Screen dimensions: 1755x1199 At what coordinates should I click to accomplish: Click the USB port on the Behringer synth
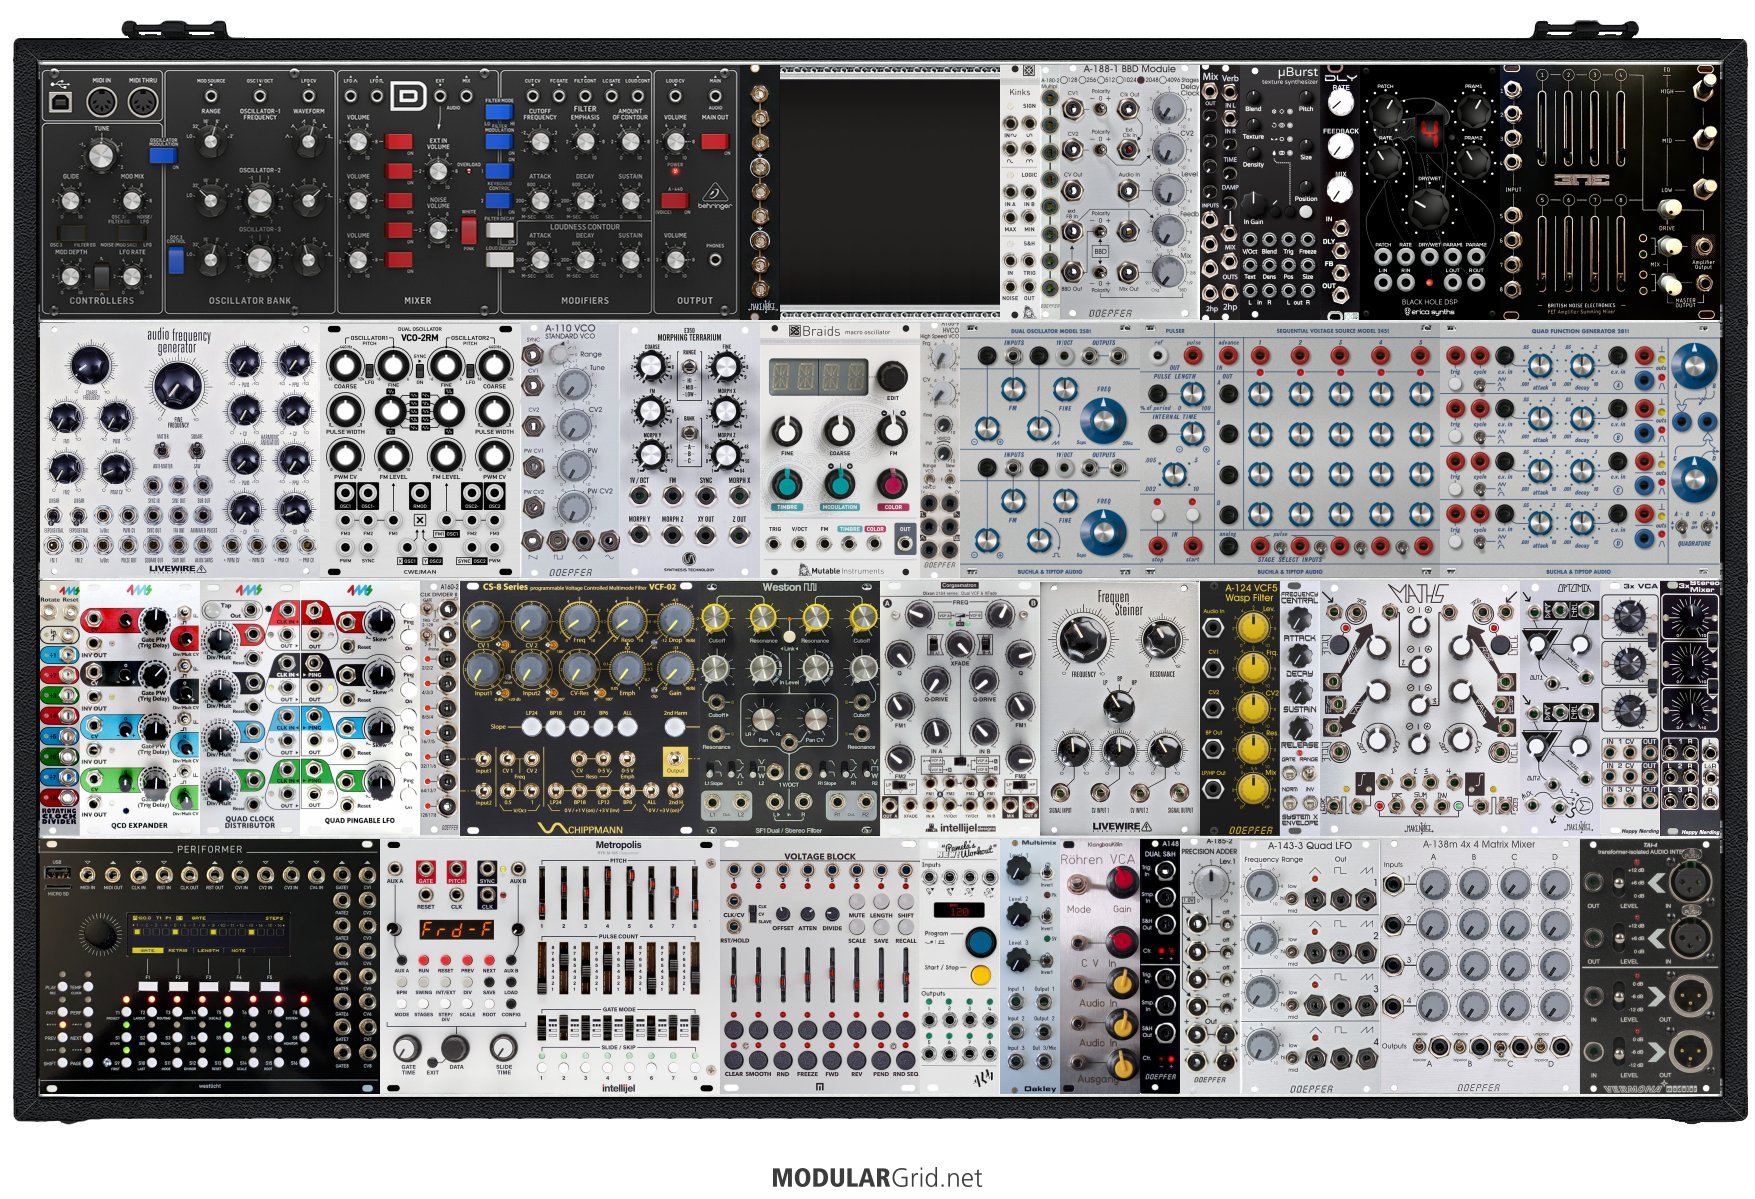click(x=61, y=102)
